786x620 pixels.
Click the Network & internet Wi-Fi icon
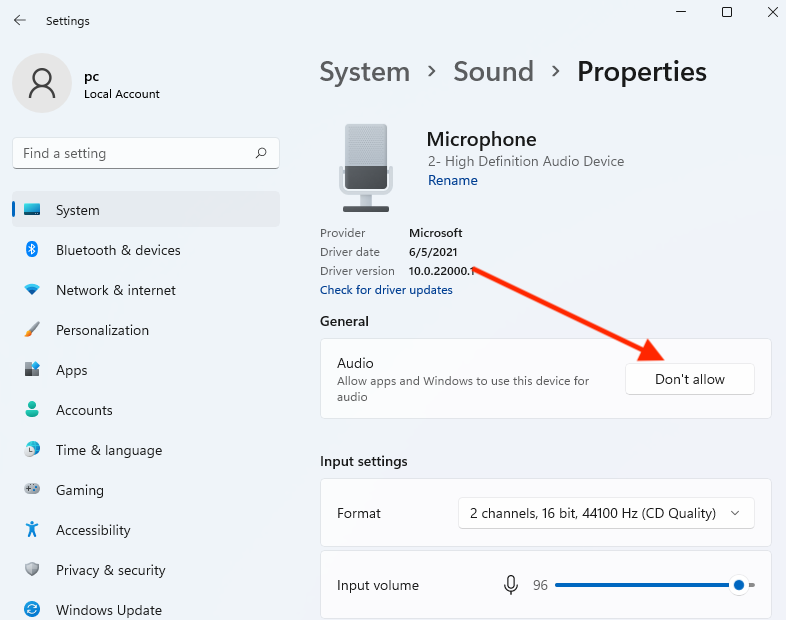[32, 290]
